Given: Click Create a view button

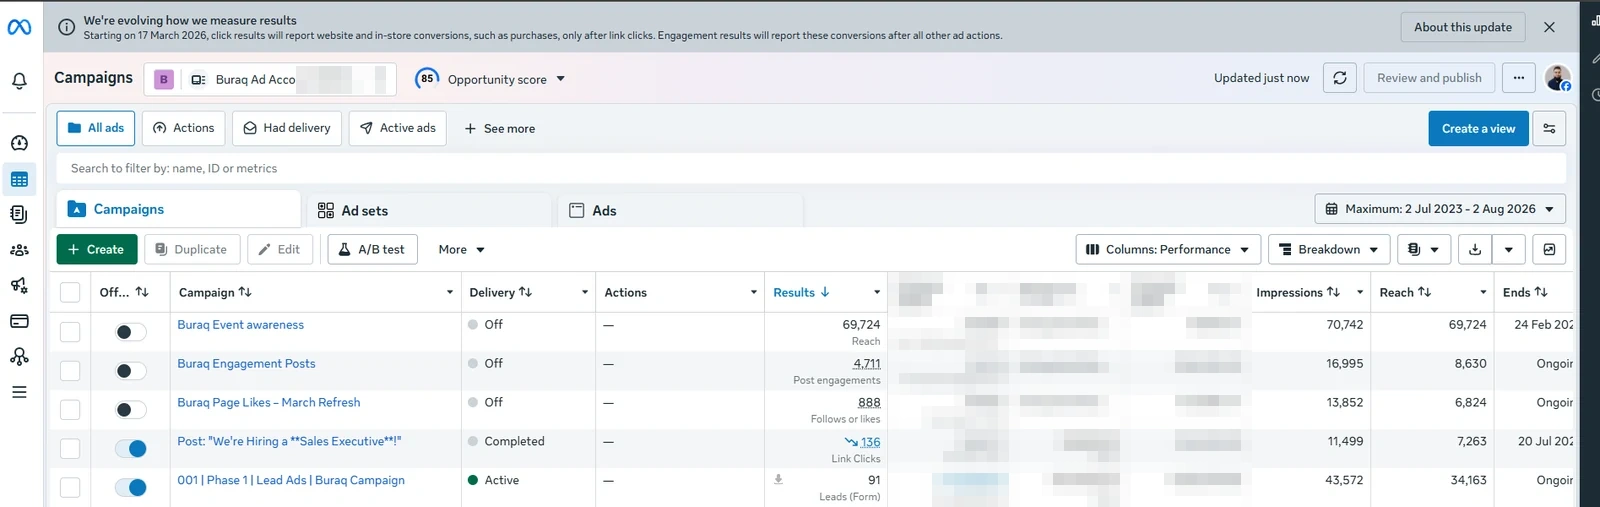Looking at the screenshot, I should click(1478, 128).
